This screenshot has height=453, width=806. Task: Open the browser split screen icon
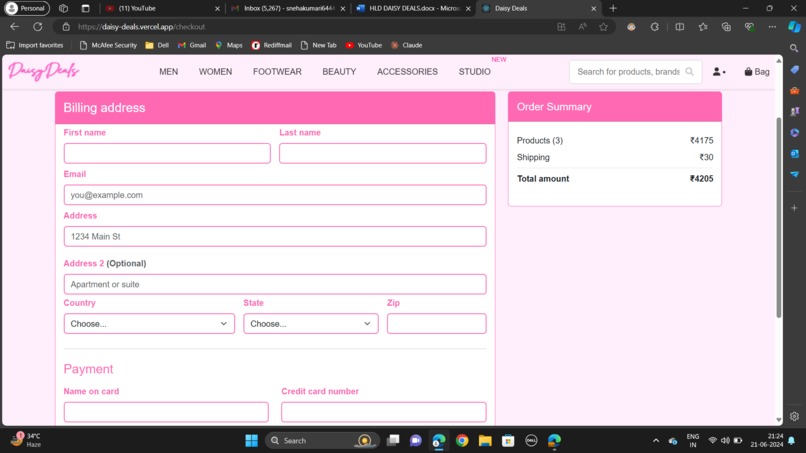[x=680, y=27]
